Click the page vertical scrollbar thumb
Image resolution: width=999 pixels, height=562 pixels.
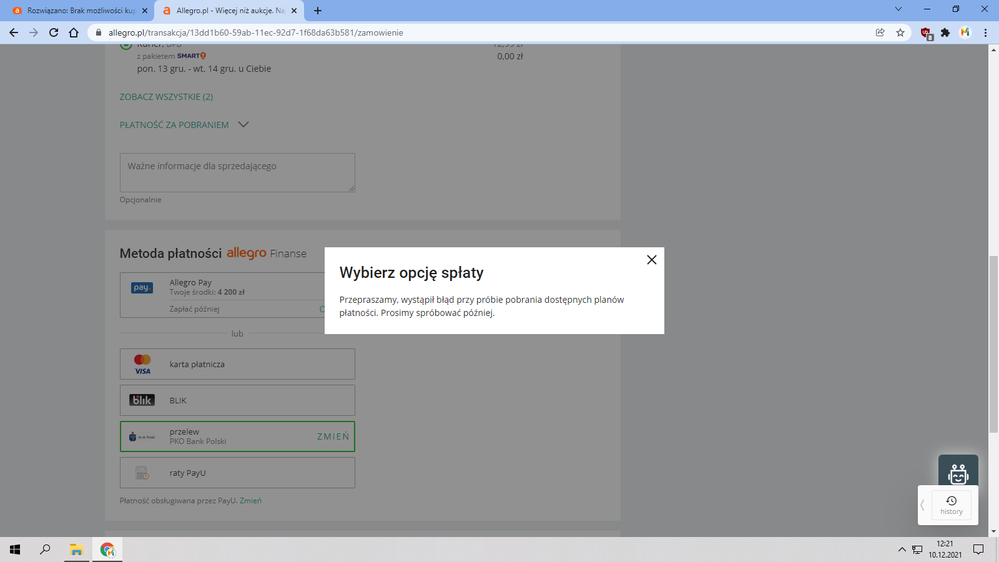click(x=993, y=344)
